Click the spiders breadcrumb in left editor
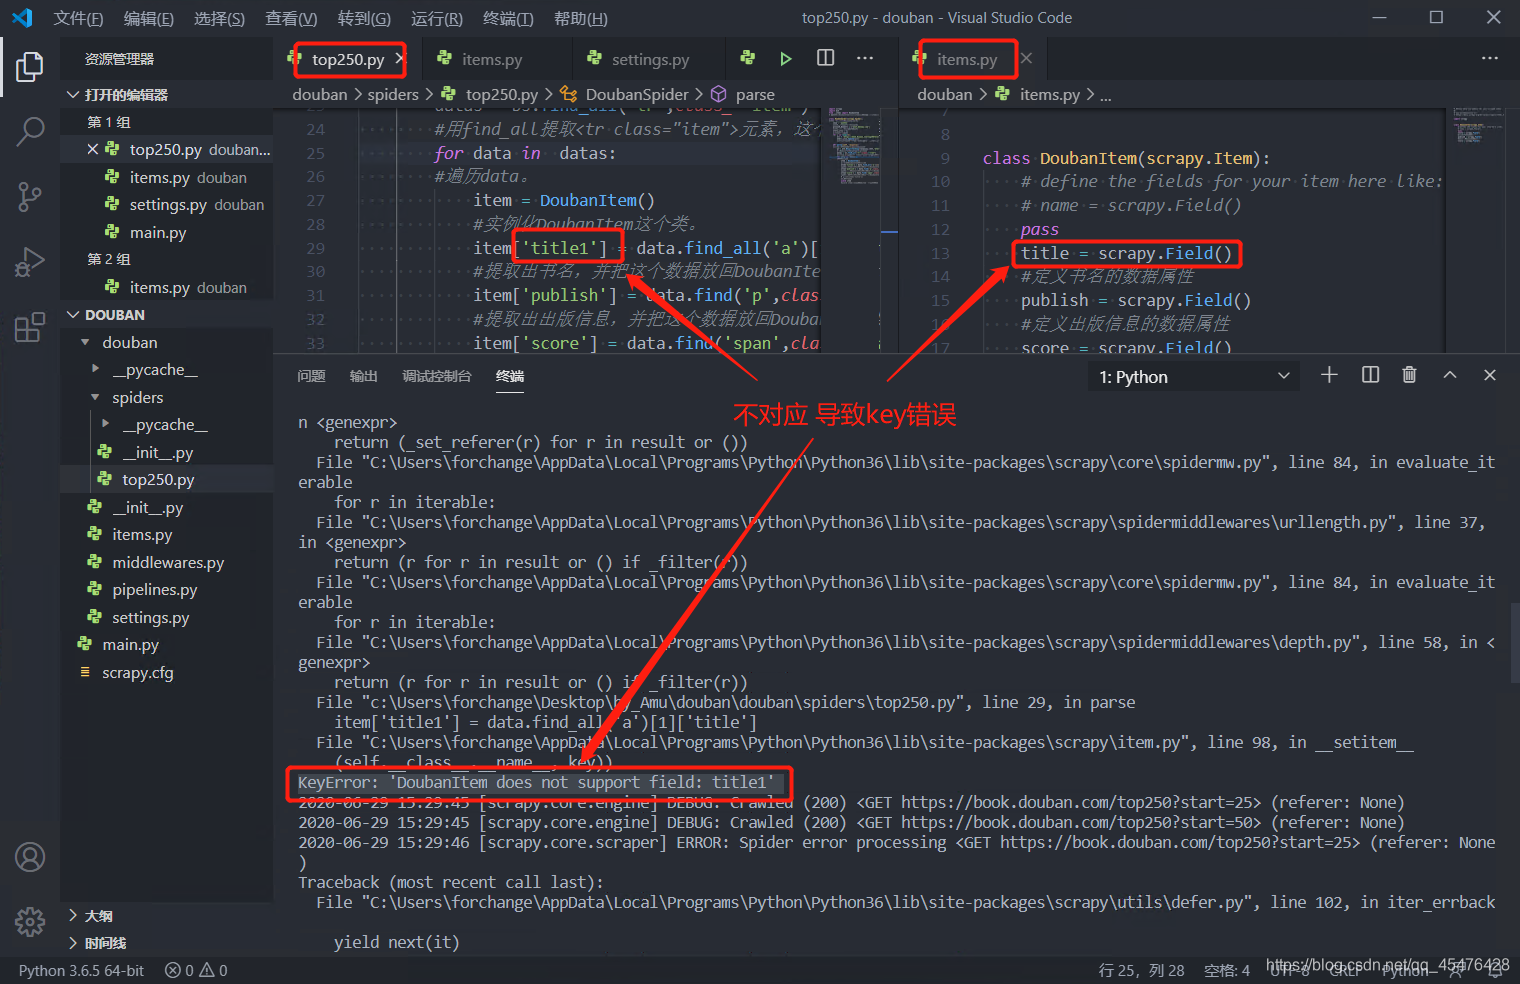This screenshot has height=984, width=1520. [393, 94]
